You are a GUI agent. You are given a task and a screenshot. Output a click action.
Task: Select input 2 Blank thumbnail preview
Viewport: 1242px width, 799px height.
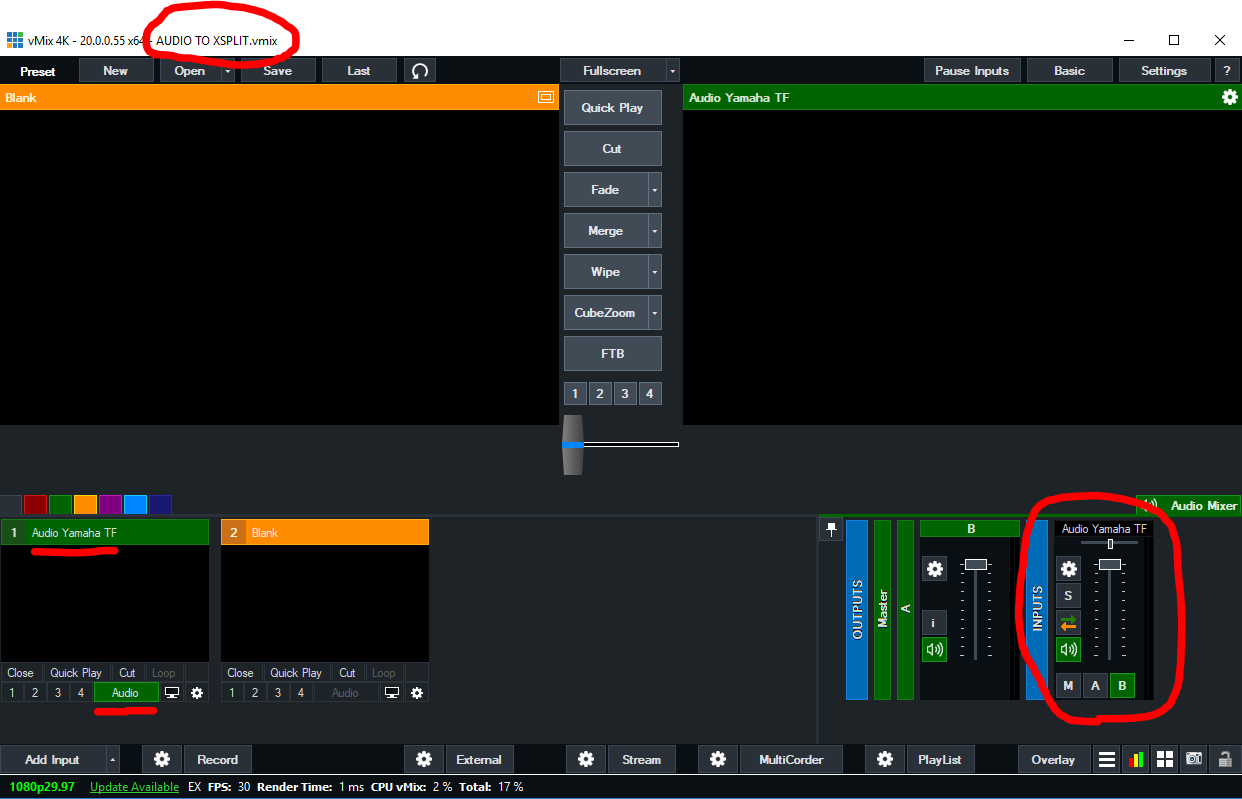tap(325, 604)
